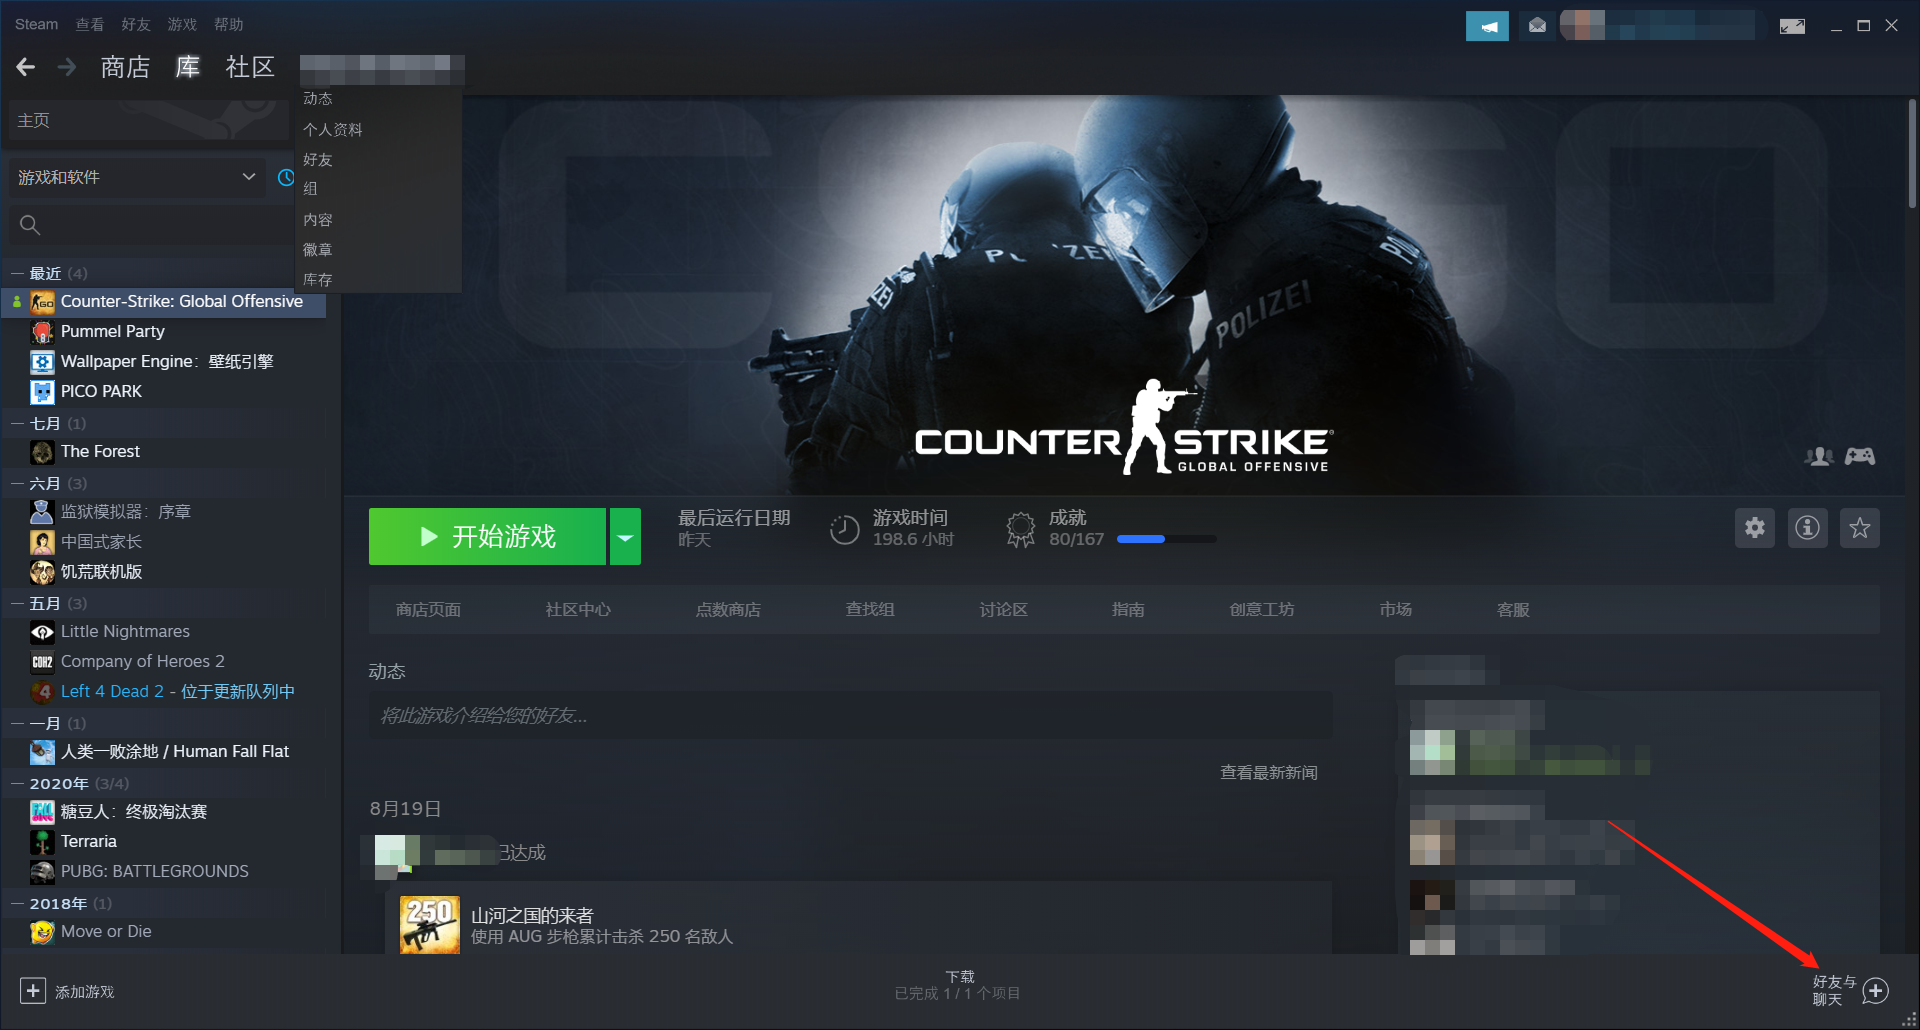The image size is (1920, 1030).
Task: Collapse the 最近 category
Action: [x=17, y=273]
